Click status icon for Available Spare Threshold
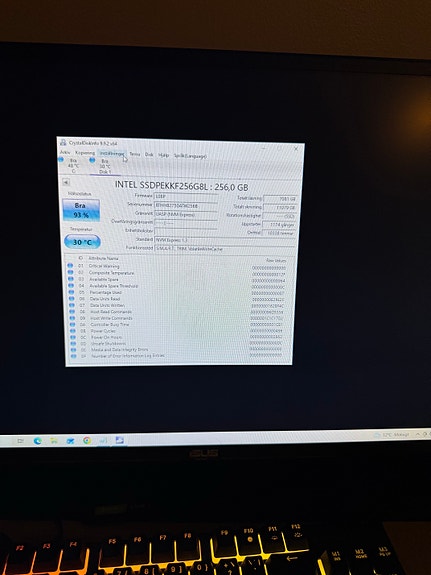The width and height of the screenshot is (431, 575). point(71,285)
